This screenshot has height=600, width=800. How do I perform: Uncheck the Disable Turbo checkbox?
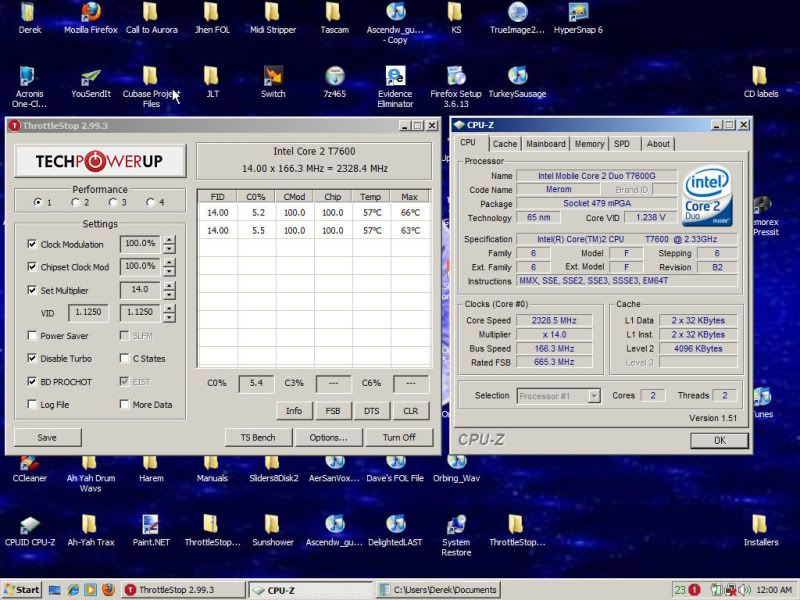(32, 358)
